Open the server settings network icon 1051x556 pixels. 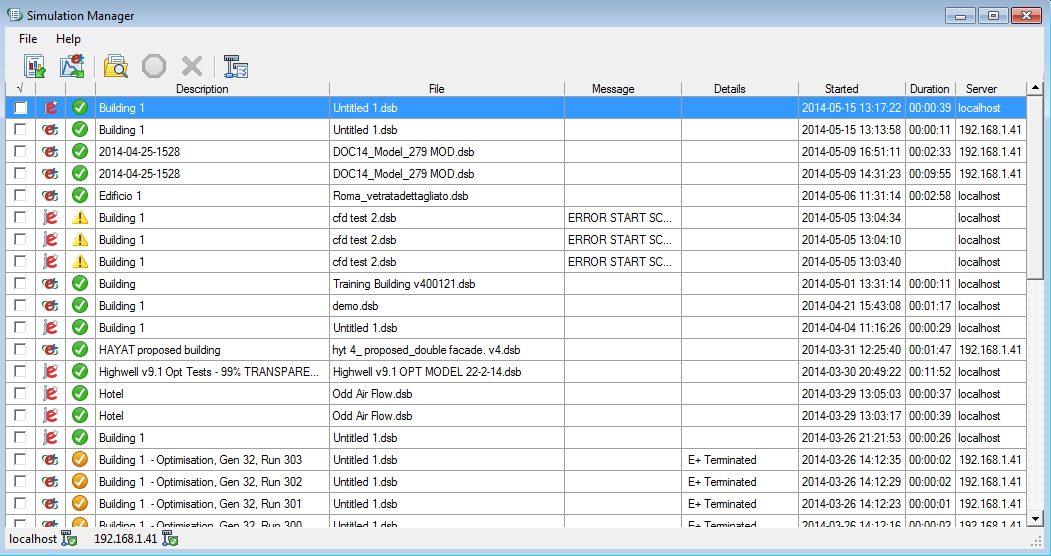click(236, 66)
